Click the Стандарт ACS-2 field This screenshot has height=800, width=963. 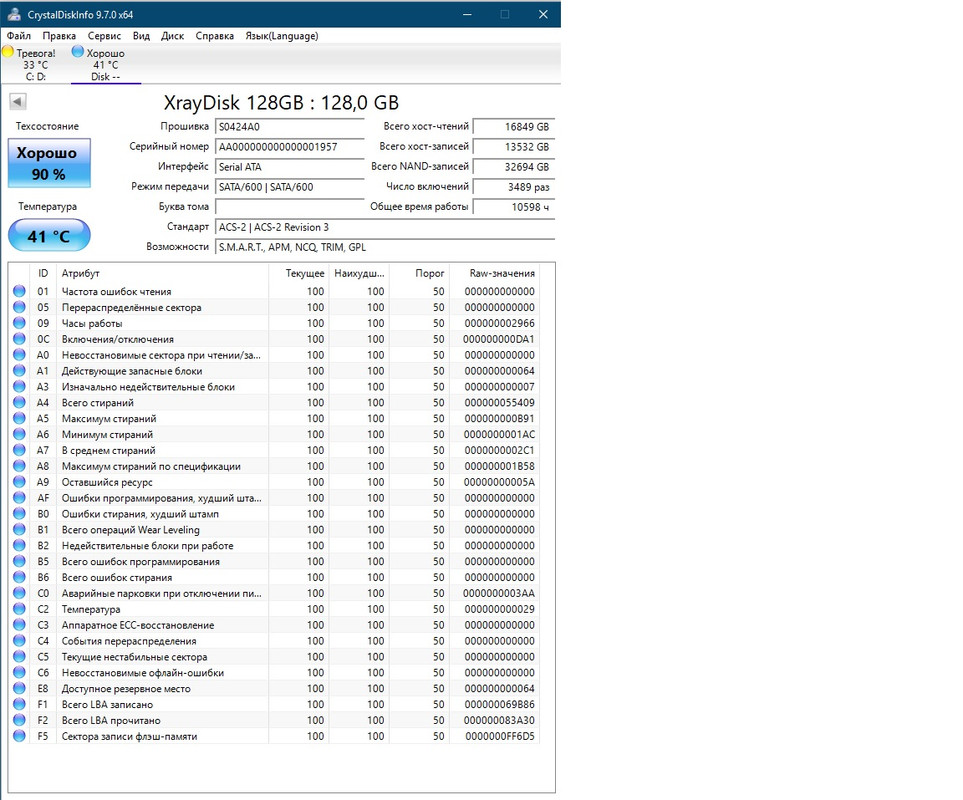click(385, 227)
